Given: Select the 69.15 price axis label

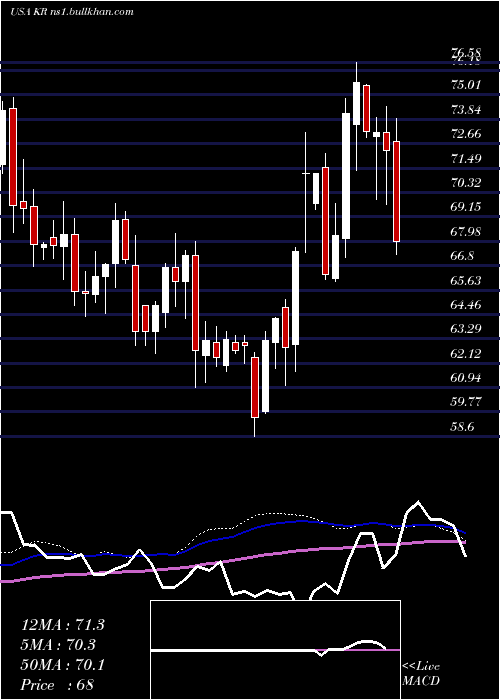Looking at the screenshot, I should click(x=467, y=207).
